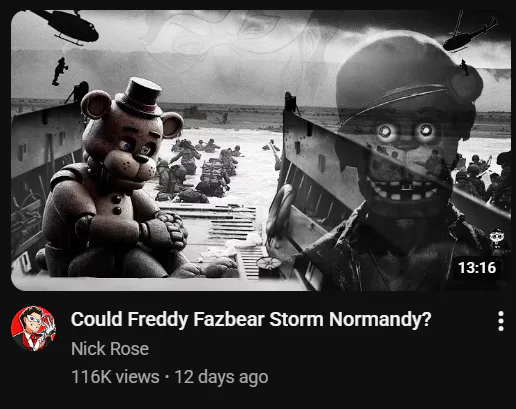Click the 13:16 duration badge
The width and height of the screenshot is (516, 409).
pos(477,268)
